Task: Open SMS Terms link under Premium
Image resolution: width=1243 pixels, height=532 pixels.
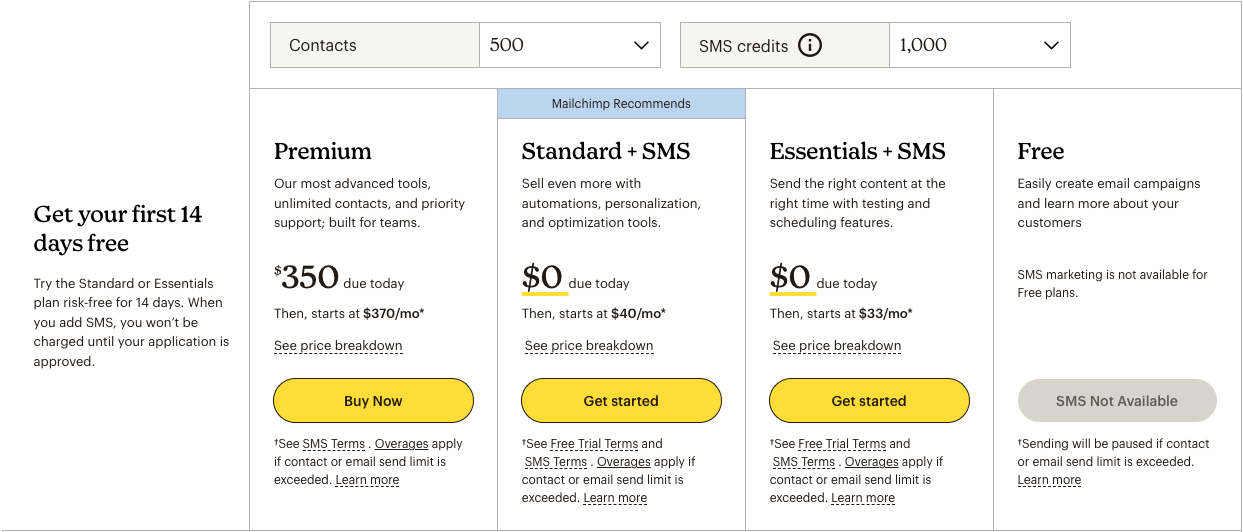Action: [x=334, y=444]
